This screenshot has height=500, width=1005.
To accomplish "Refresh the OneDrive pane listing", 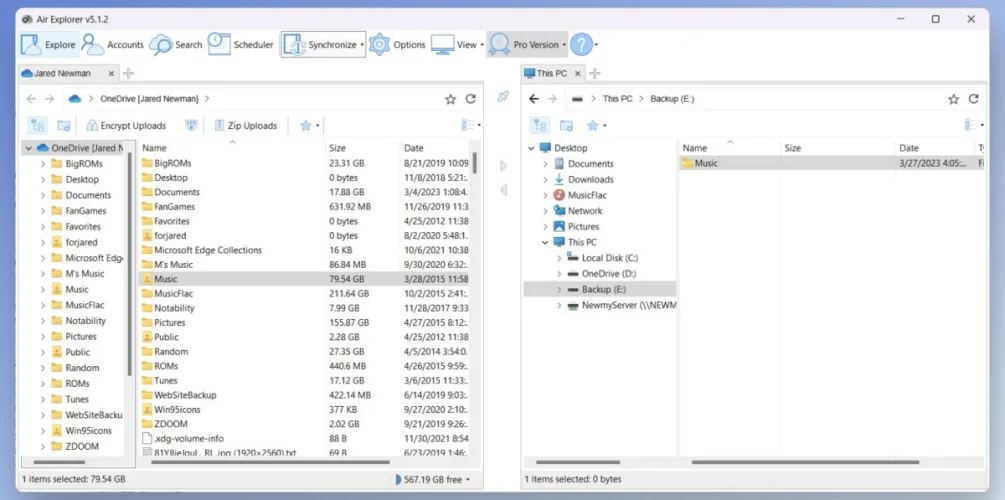I will 471,99.
